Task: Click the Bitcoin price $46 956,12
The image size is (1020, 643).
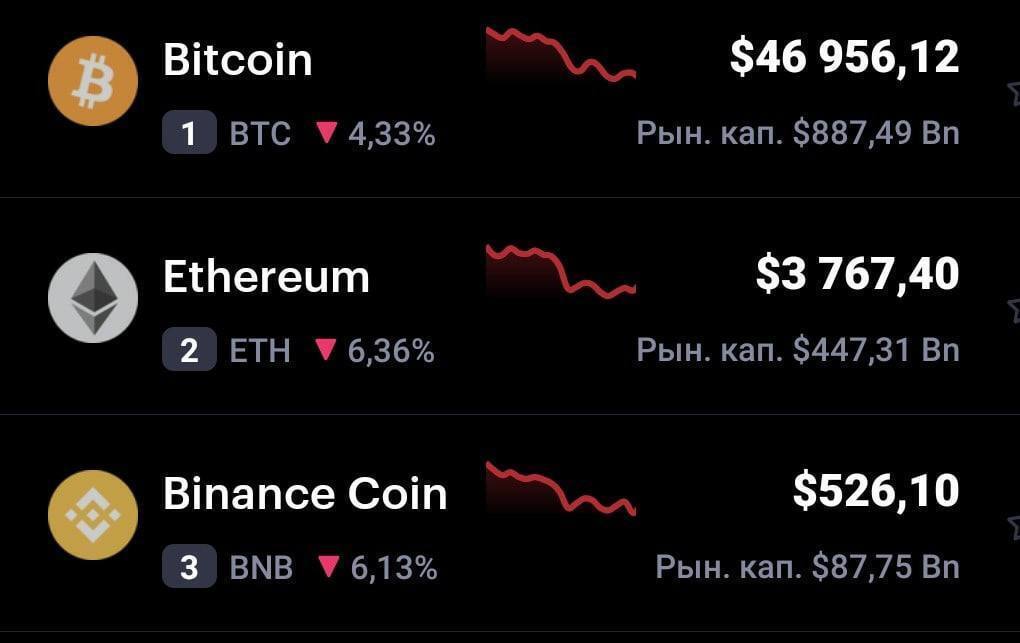Action: pos(844,58)
